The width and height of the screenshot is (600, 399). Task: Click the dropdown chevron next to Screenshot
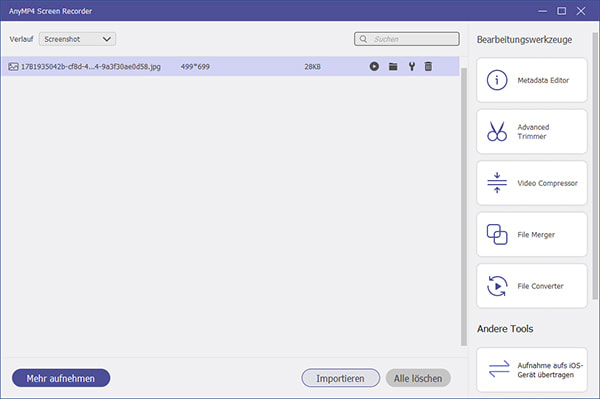point(107,39)
